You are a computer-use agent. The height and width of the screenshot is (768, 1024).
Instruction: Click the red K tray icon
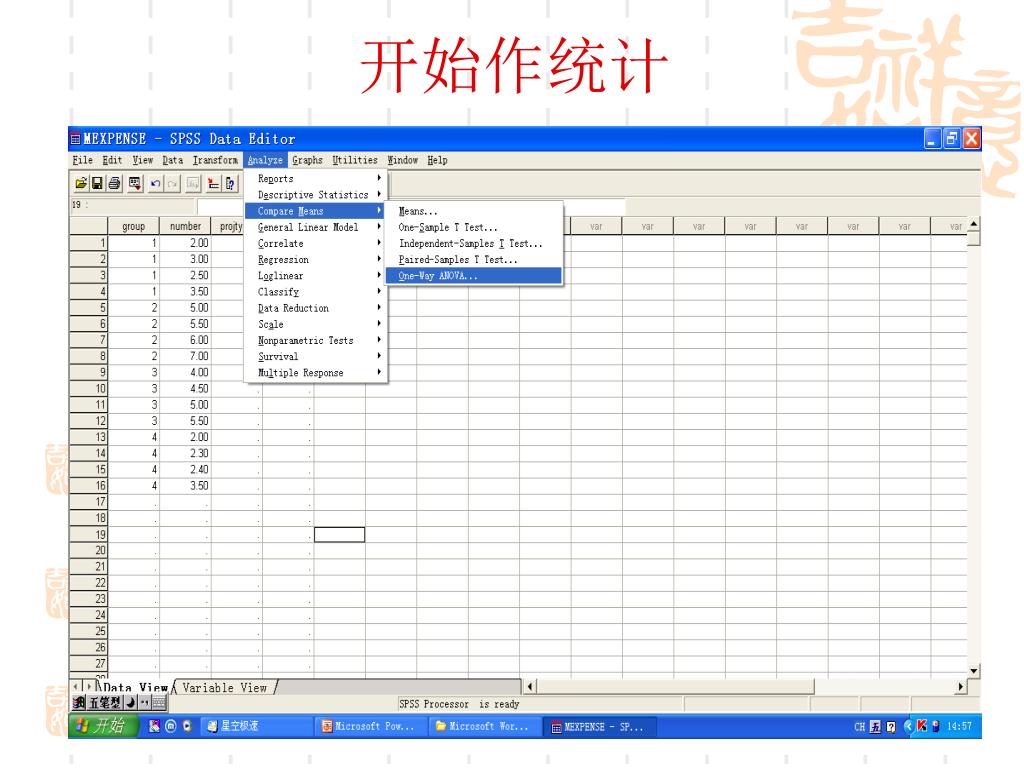[x=921, y=726]
